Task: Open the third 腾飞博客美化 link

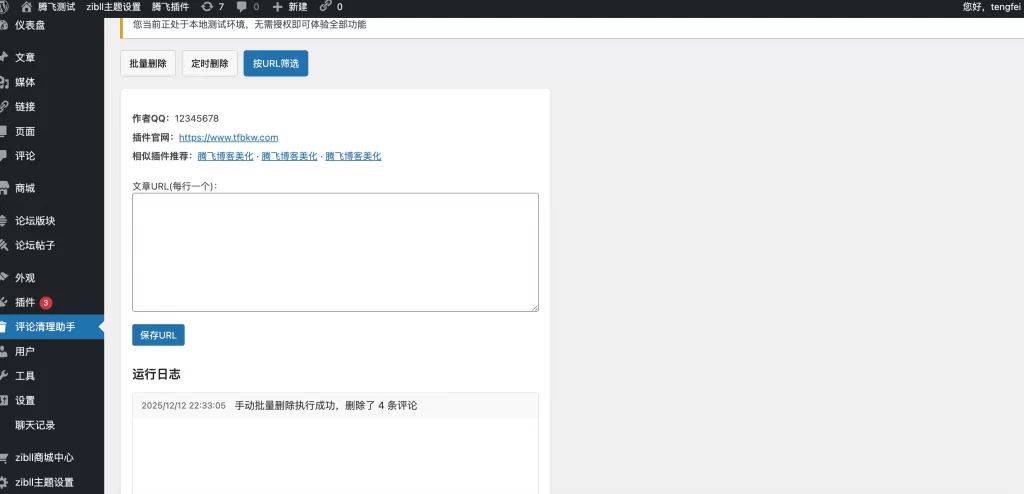Action: point(353,156)
